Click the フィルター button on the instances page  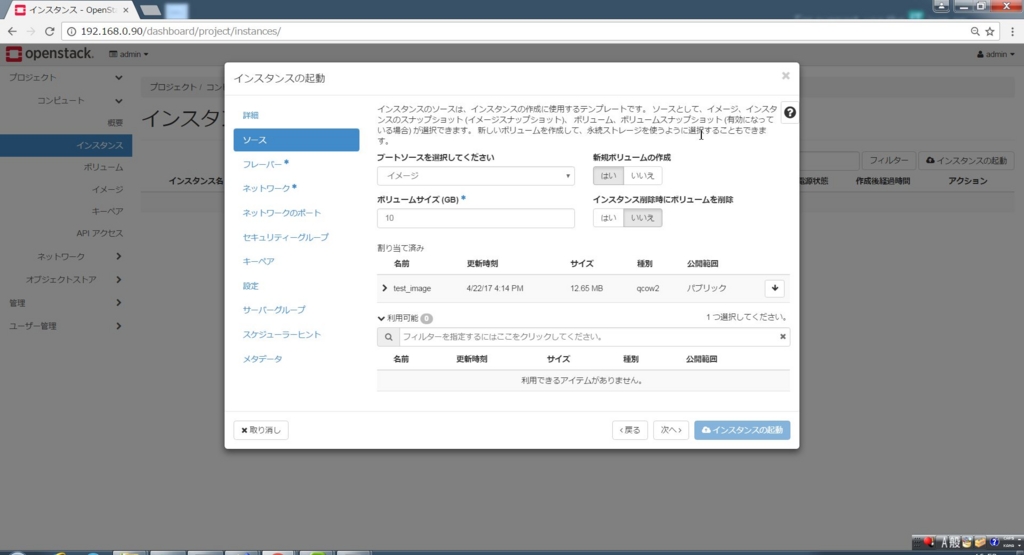(888, 161)
